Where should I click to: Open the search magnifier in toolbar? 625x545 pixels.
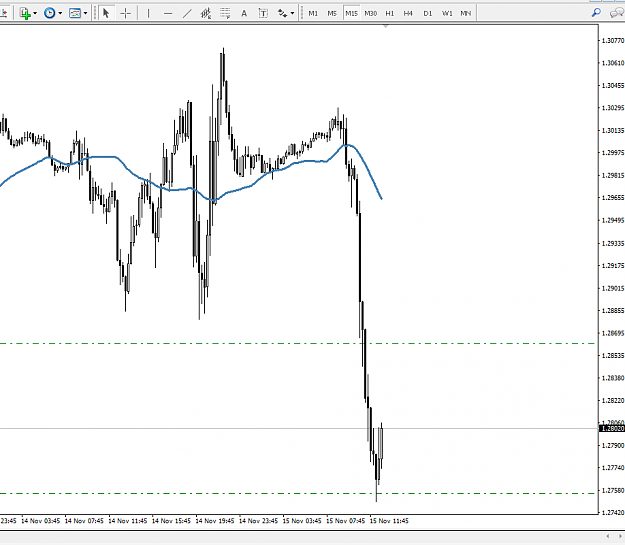tap(596, 13)
